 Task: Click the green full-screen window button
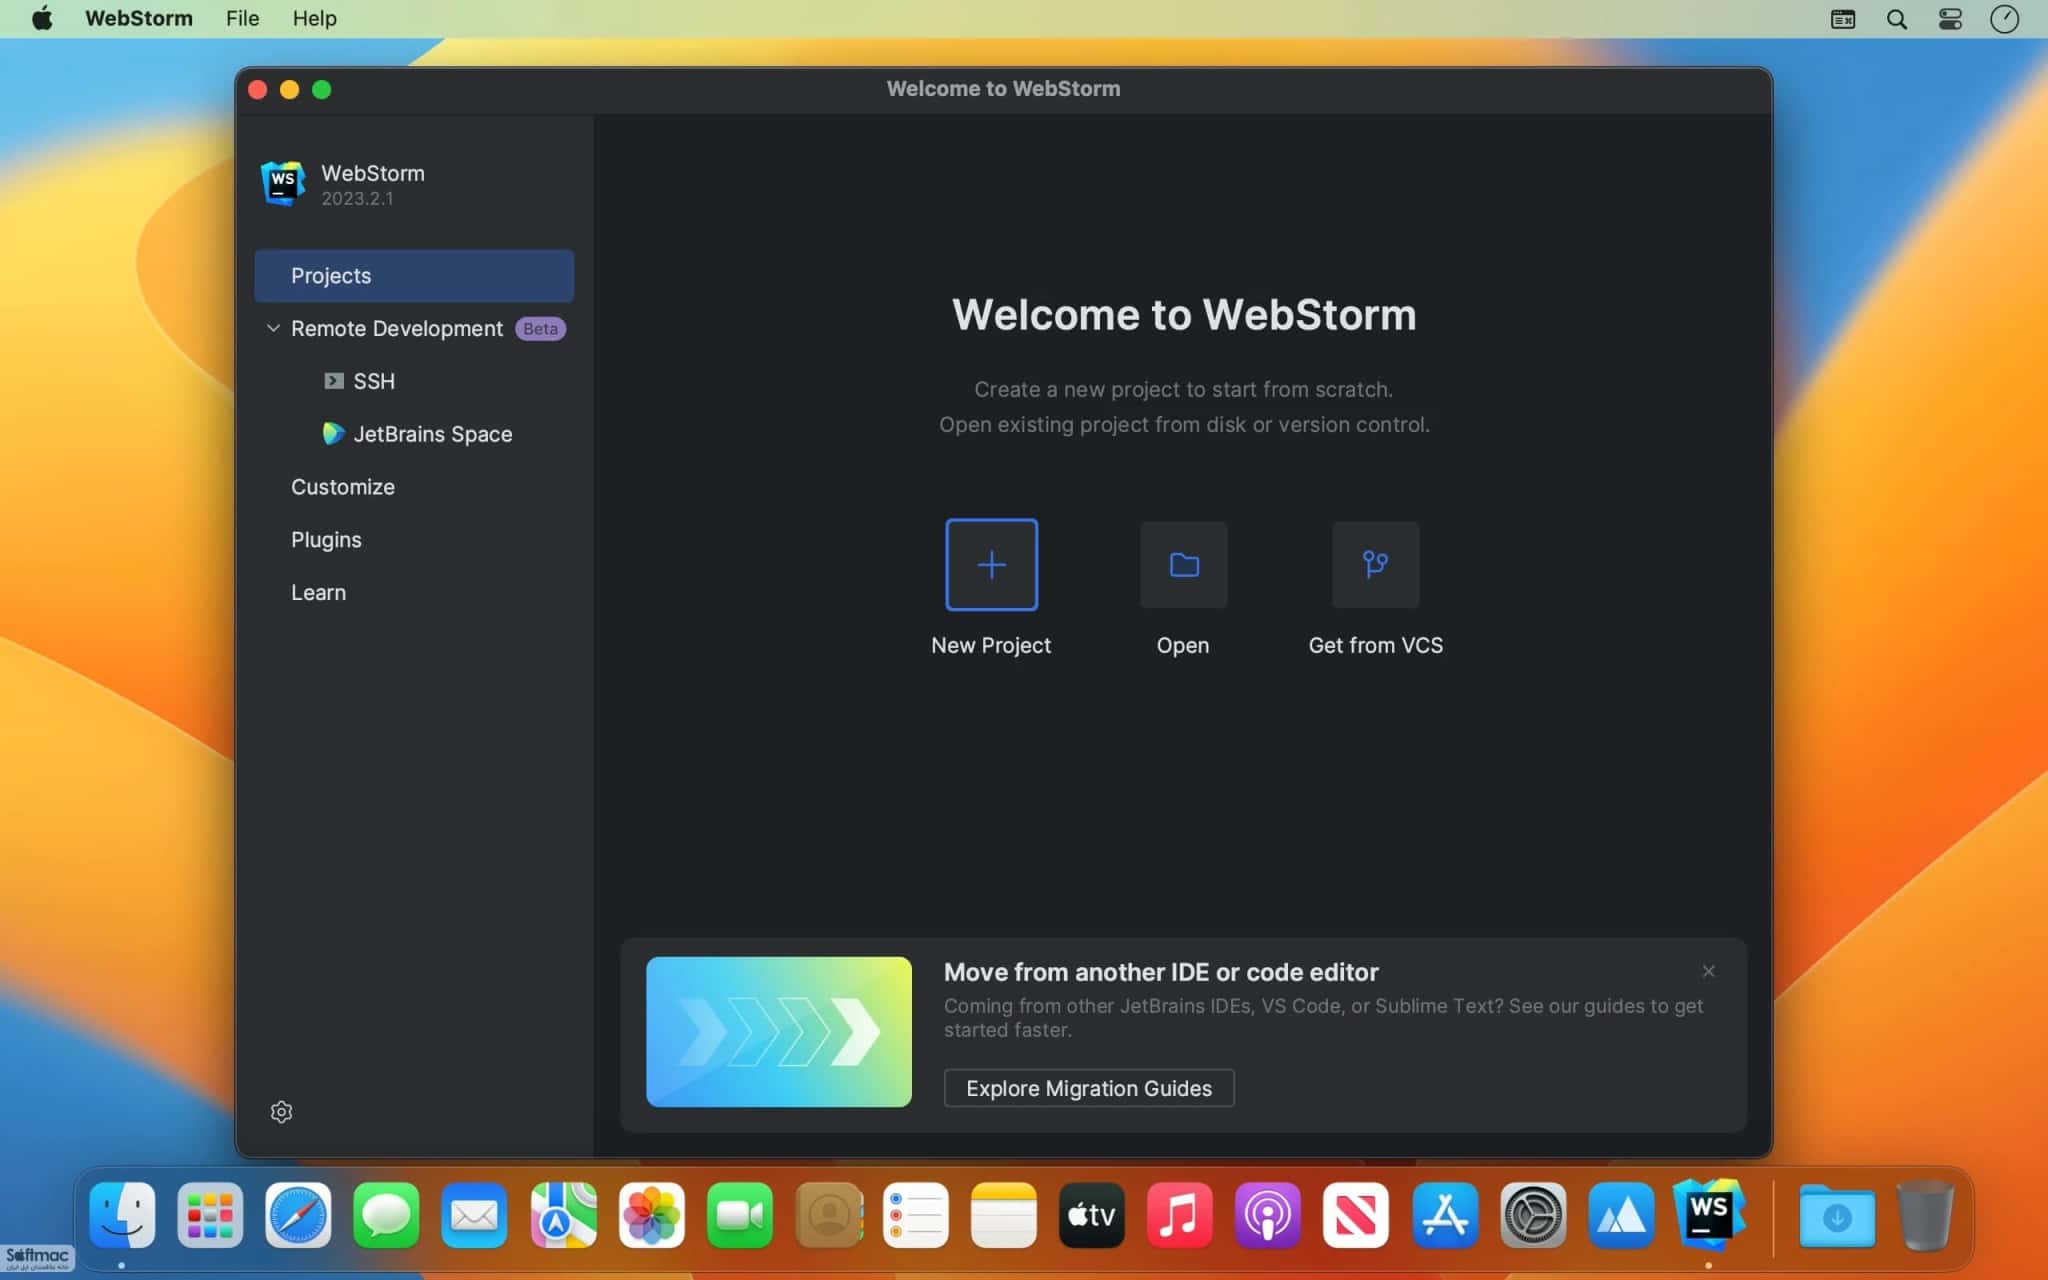(321, 89)
